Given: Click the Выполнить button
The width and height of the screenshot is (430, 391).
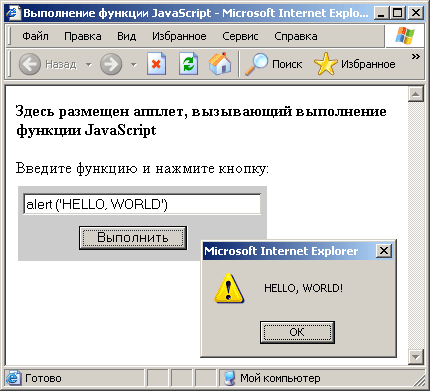Looking at the screenshot, I should [133, 238].
